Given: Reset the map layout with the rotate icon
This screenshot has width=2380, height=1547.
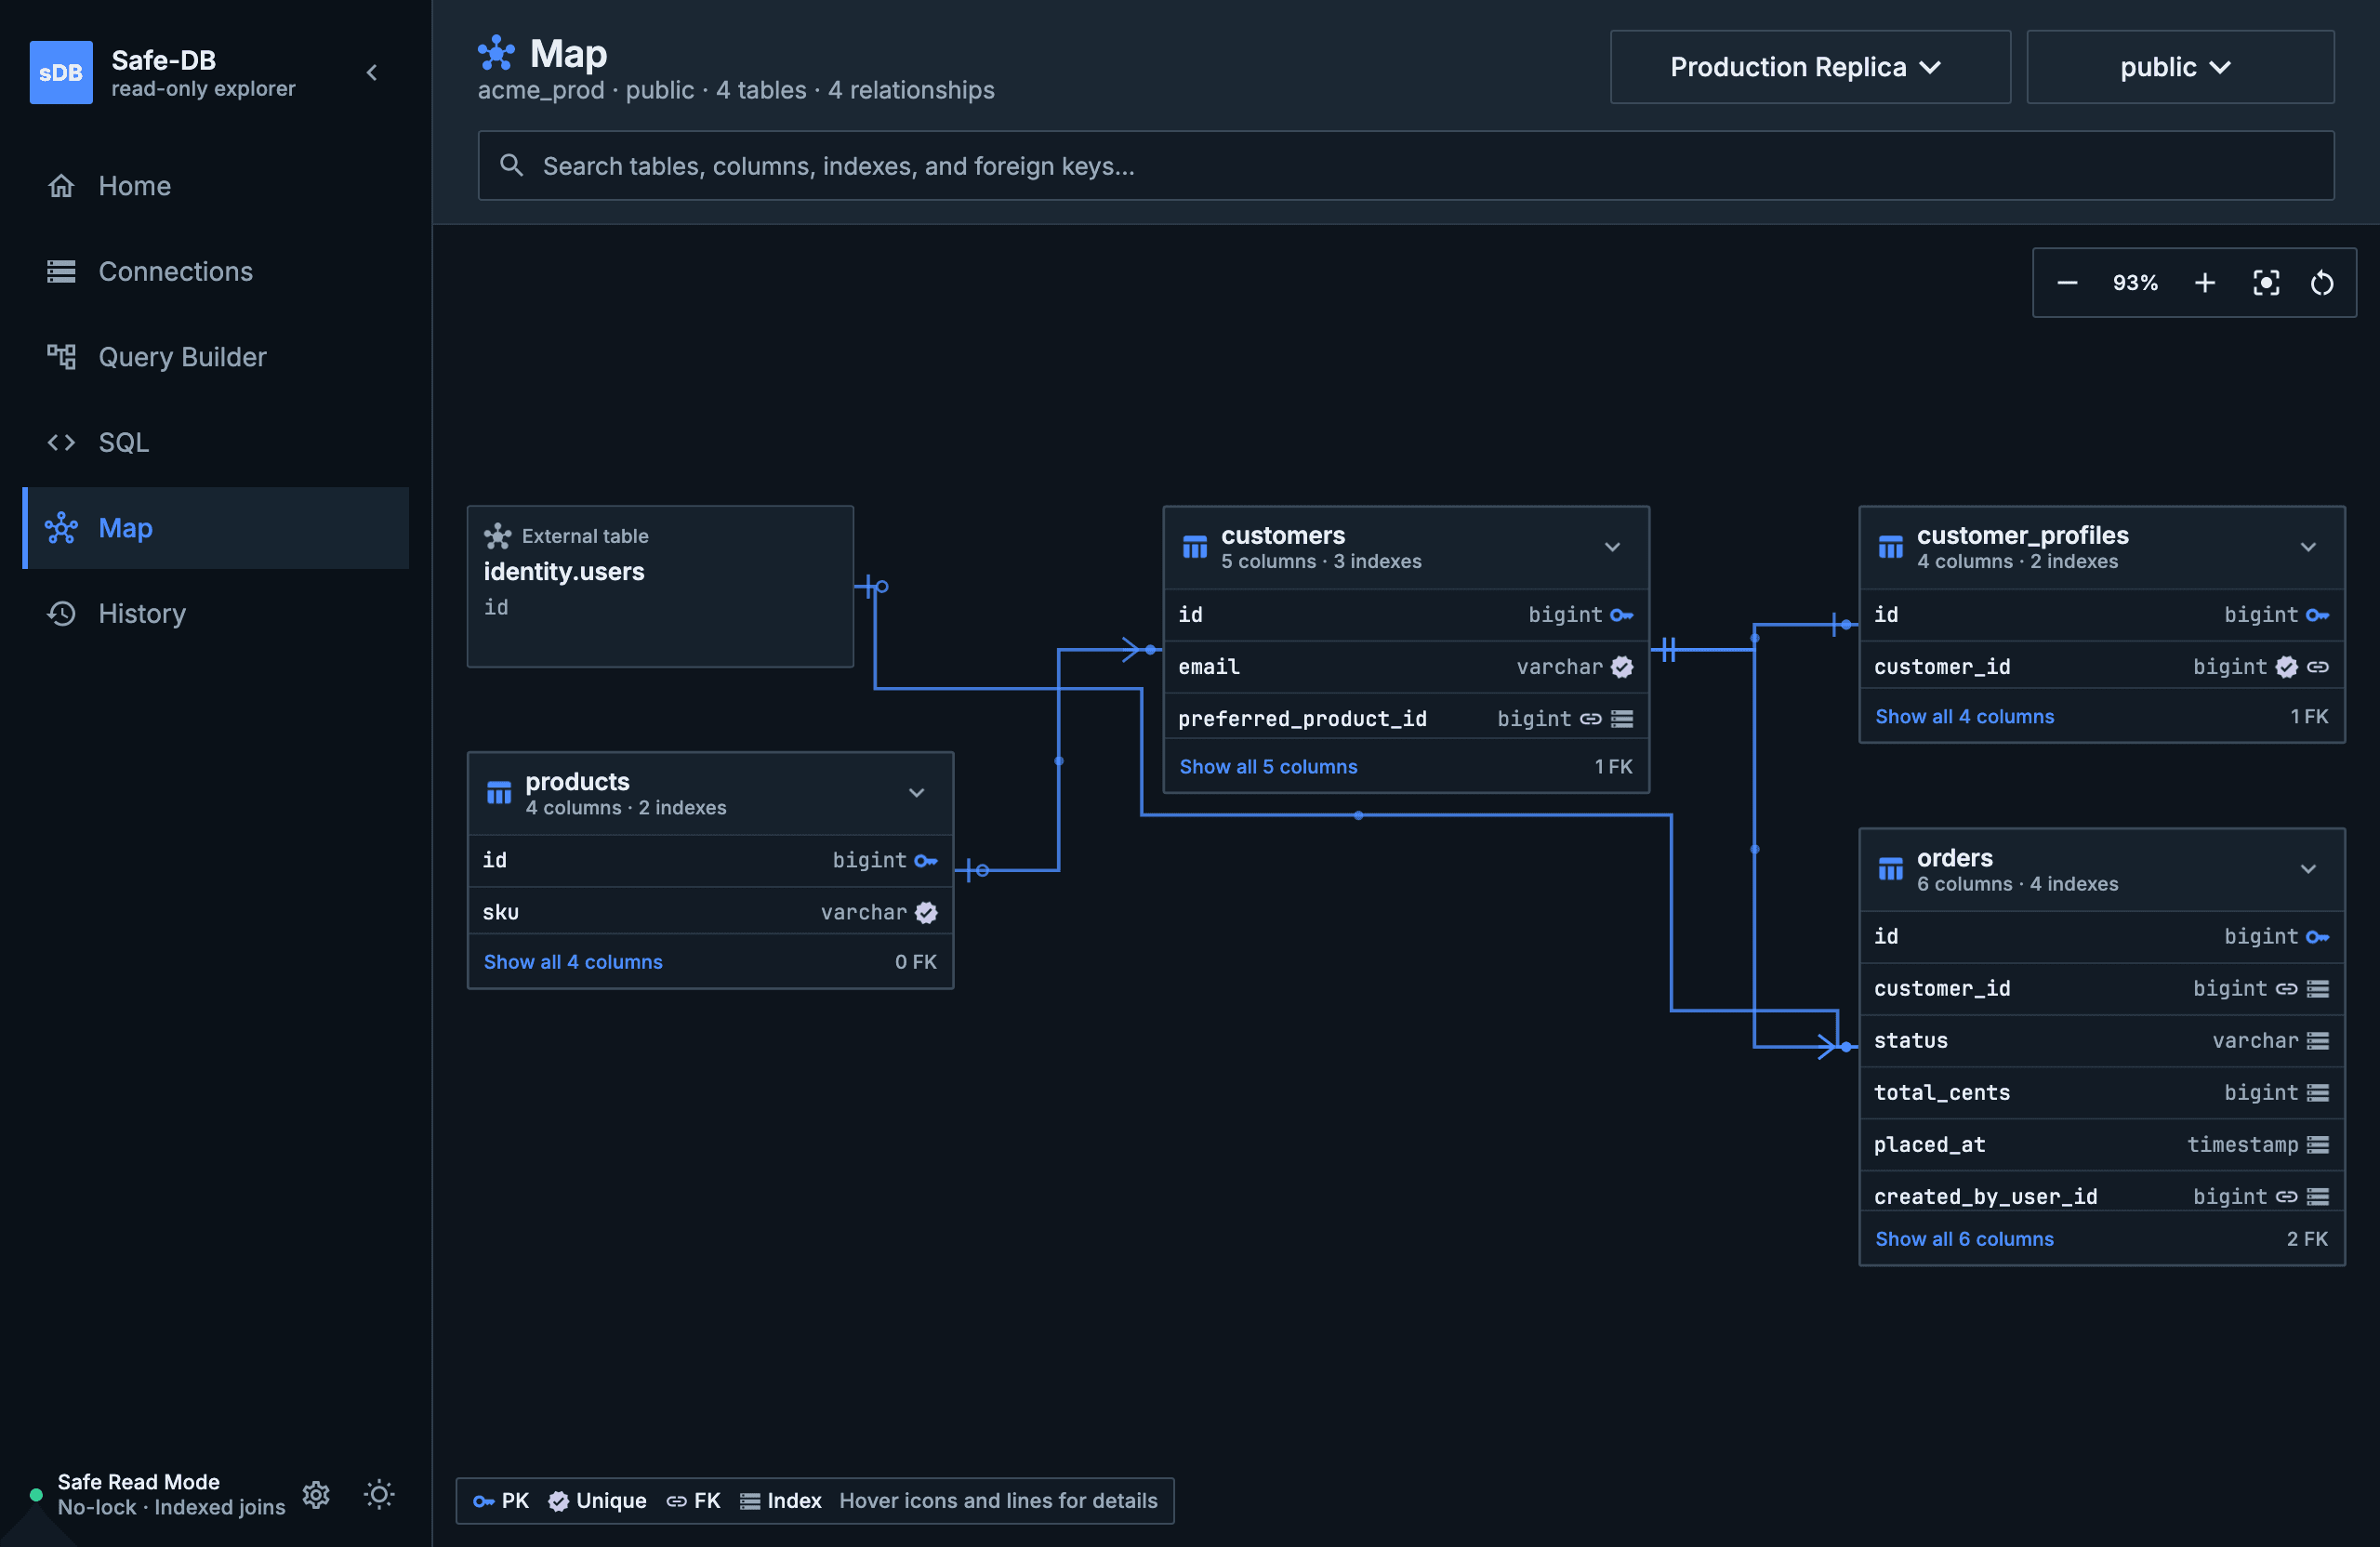Looking at the screenshot, I should (2322, 283).
